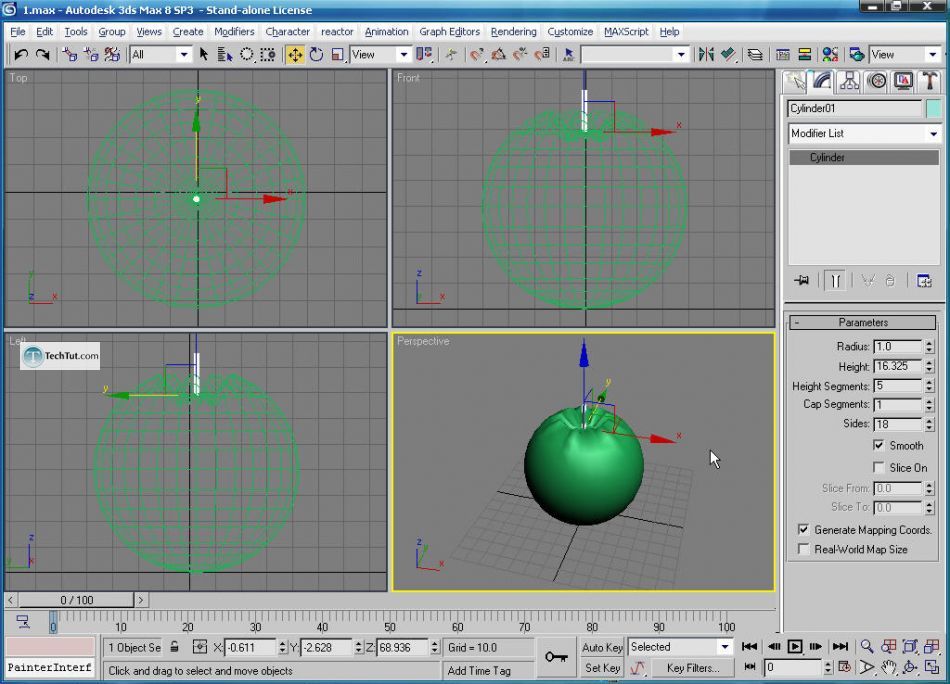The width and height of the screenshot is (950, 684).
Task: Toggle Generate Mapping Coords checkbox
Action: (803, 530)
